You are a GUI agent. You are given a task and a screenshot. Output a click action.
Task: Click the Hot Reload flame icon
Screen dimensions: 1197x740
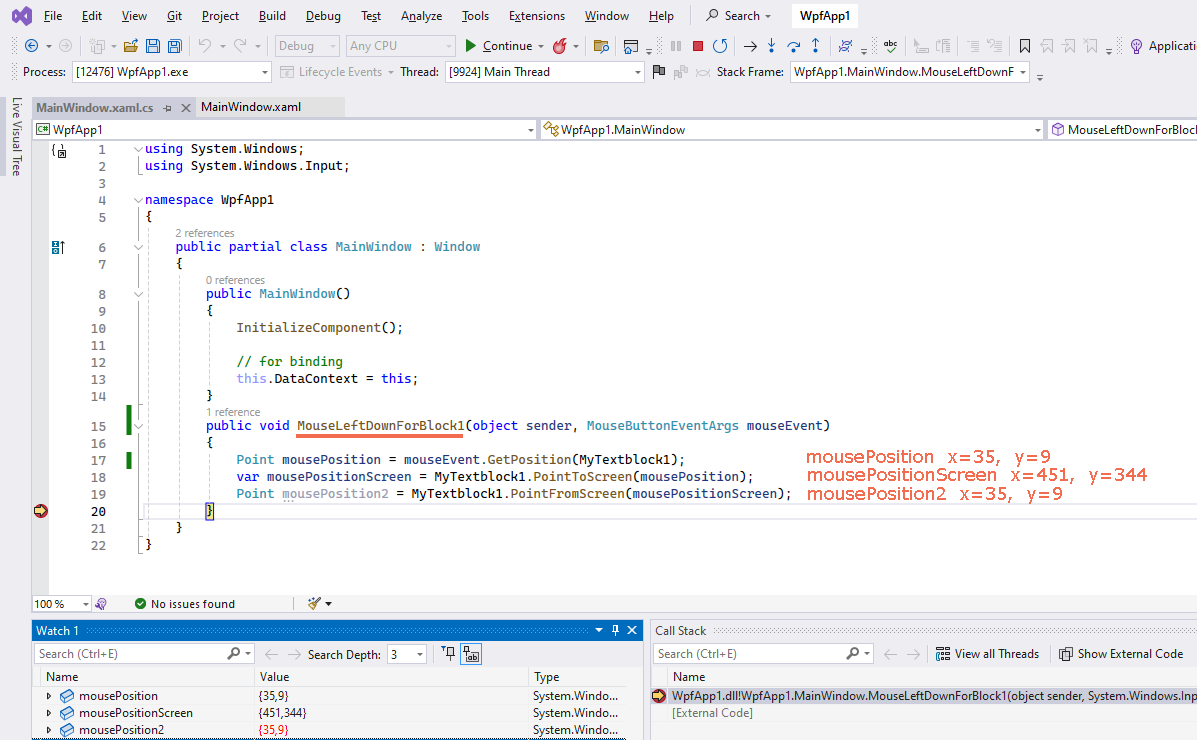tap(560, 46)
